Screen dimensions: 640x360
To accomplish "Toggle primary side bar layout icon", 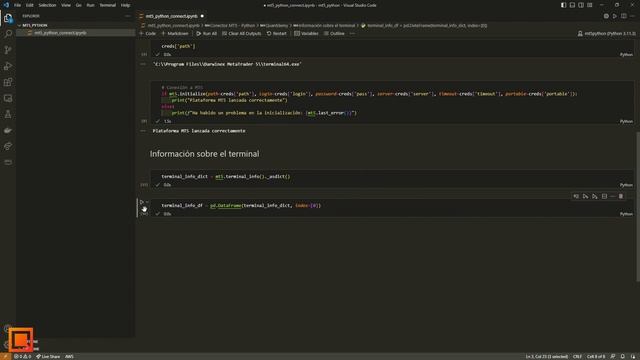I will 563,5.
